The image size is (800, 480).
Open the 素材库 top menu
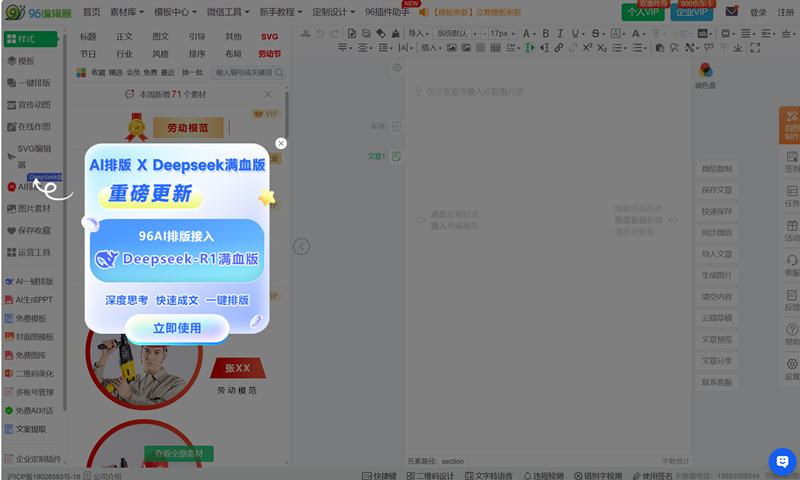pos(127,12)
